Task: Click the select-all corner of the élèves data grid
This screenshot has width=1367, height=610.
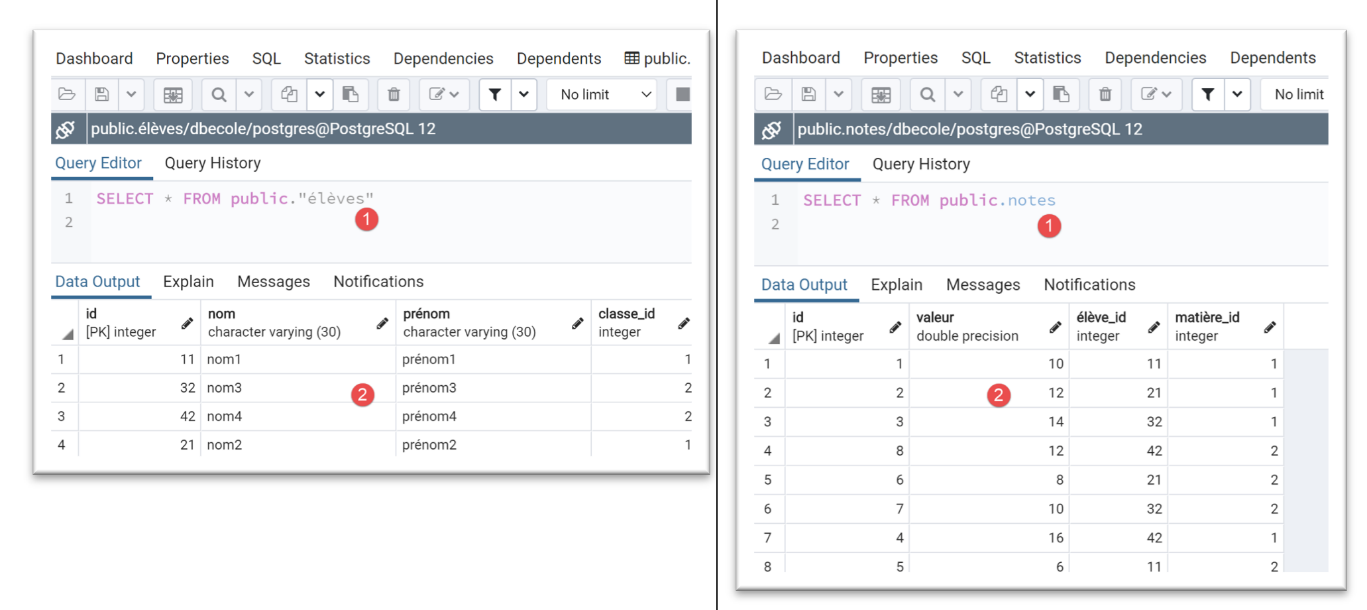Action: pos(66,334)
